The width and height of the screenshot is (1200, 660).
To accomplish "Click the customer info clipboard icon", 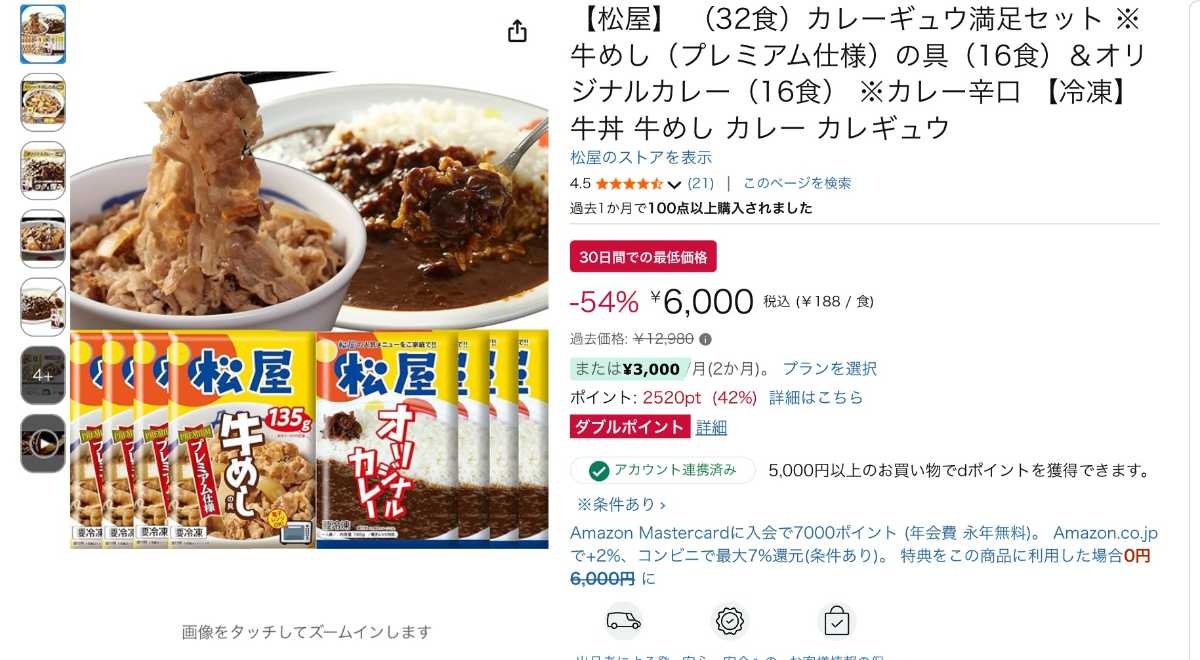I will pyautogui.click(x=836, y=621).
